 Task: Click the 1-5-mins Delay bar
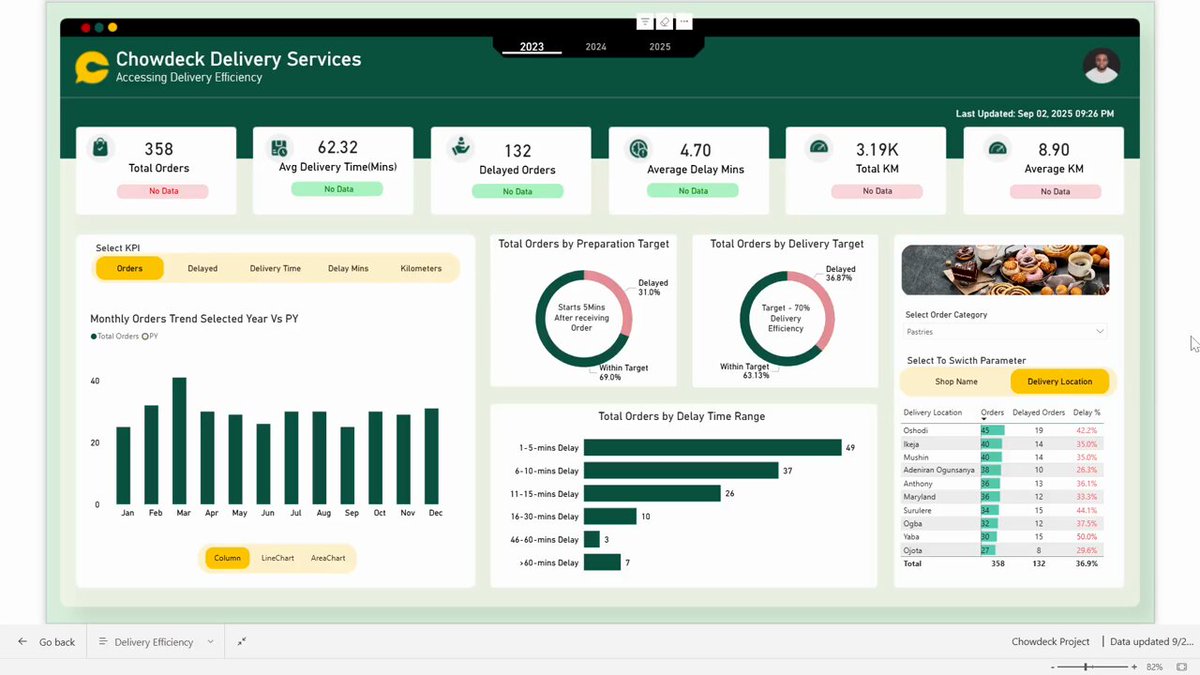point(712,448)
